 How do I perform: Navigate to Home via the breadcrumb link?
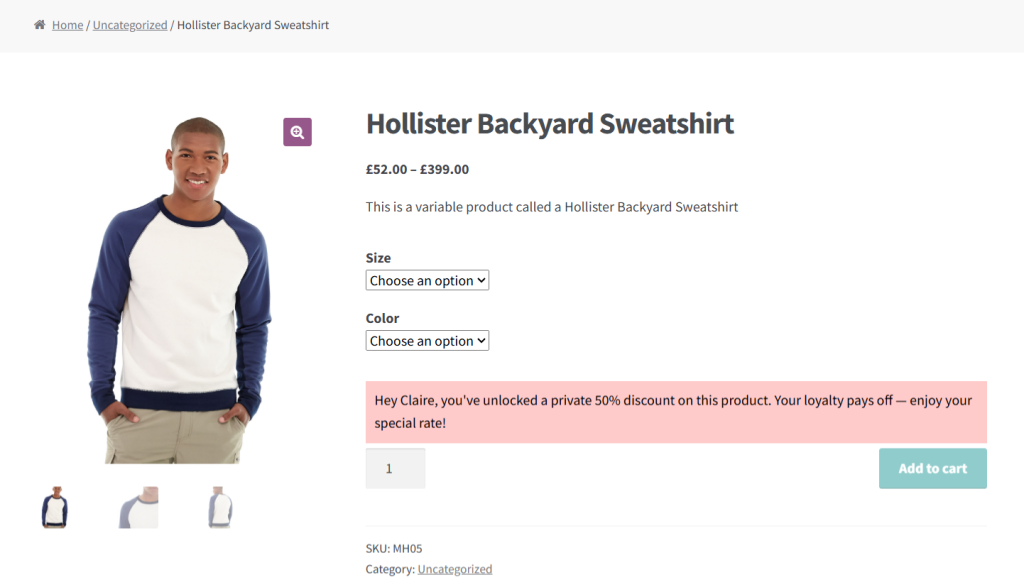point(67,24)
